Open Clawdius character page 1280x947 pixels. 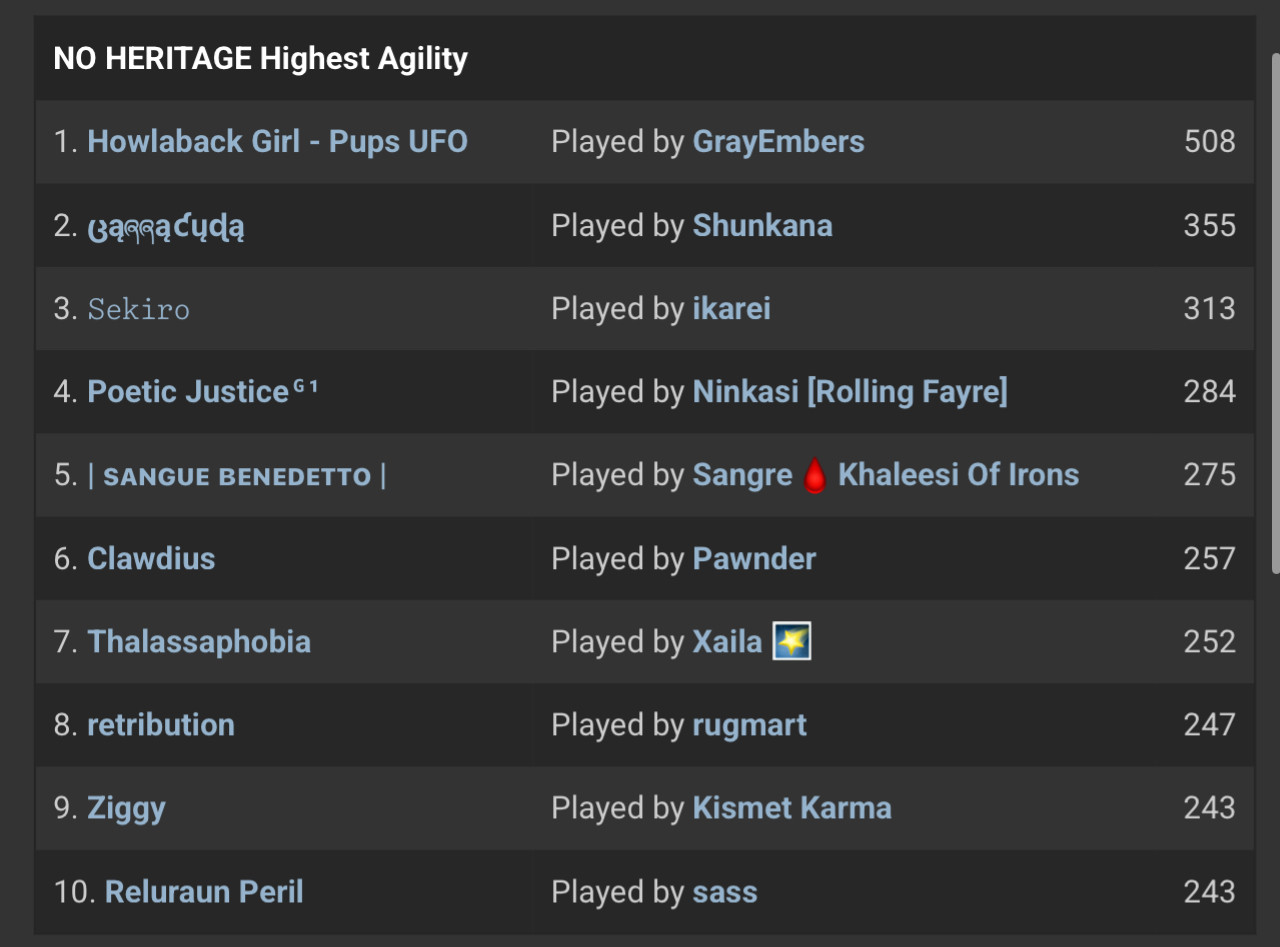pos(152,558)
